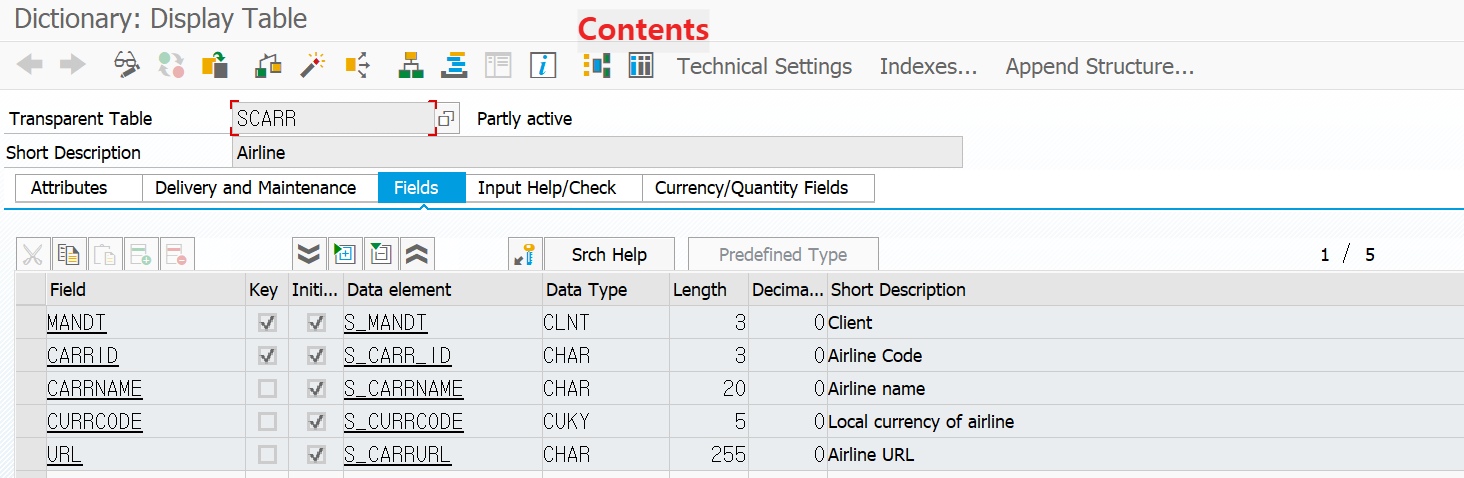1464x478 pixels.
Task: Display the object list hierarchy icon
Action: [x=410, y=66]
